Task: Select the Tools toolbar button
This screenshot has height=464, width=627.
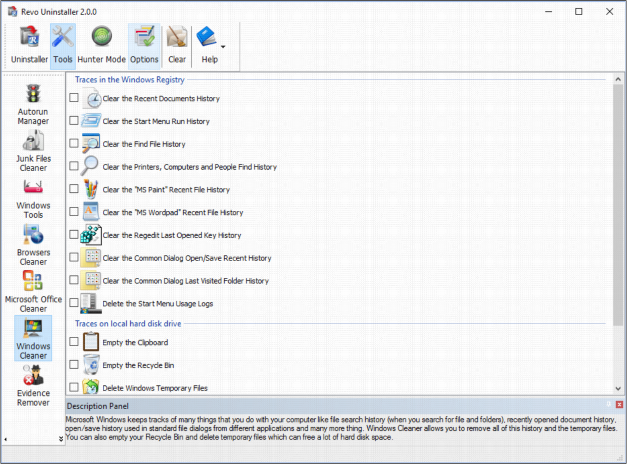Action: click(63, 46)
